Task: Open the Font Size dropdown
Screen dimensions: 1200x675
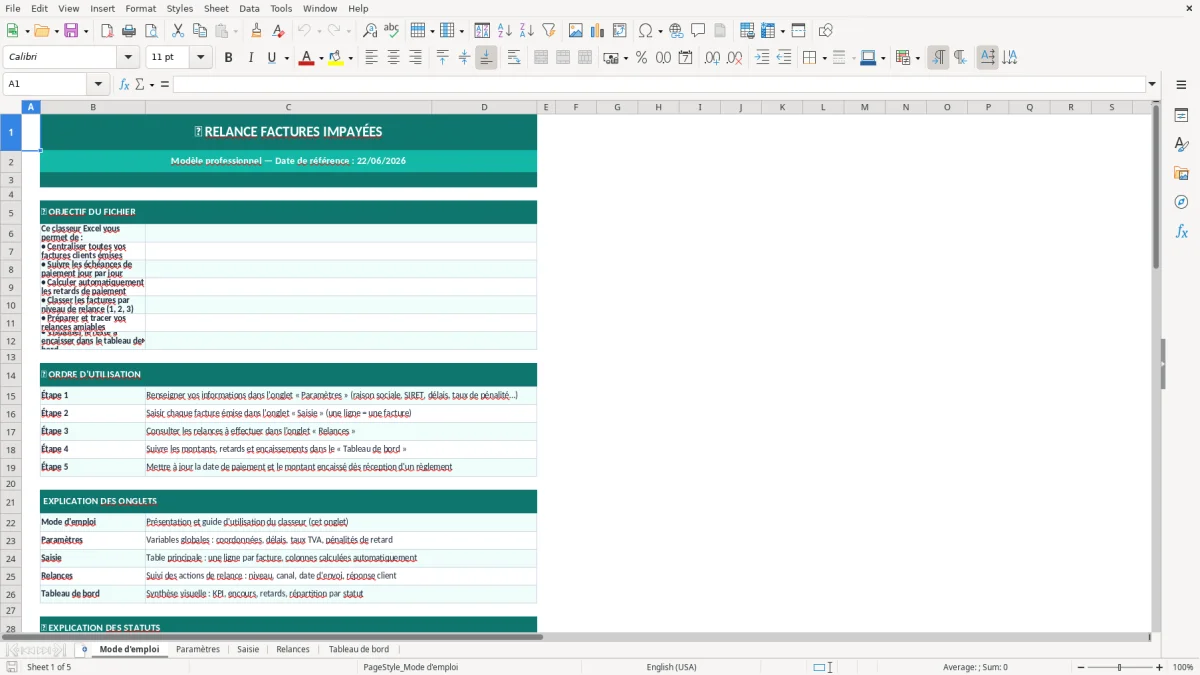Action: coord(201,58)
